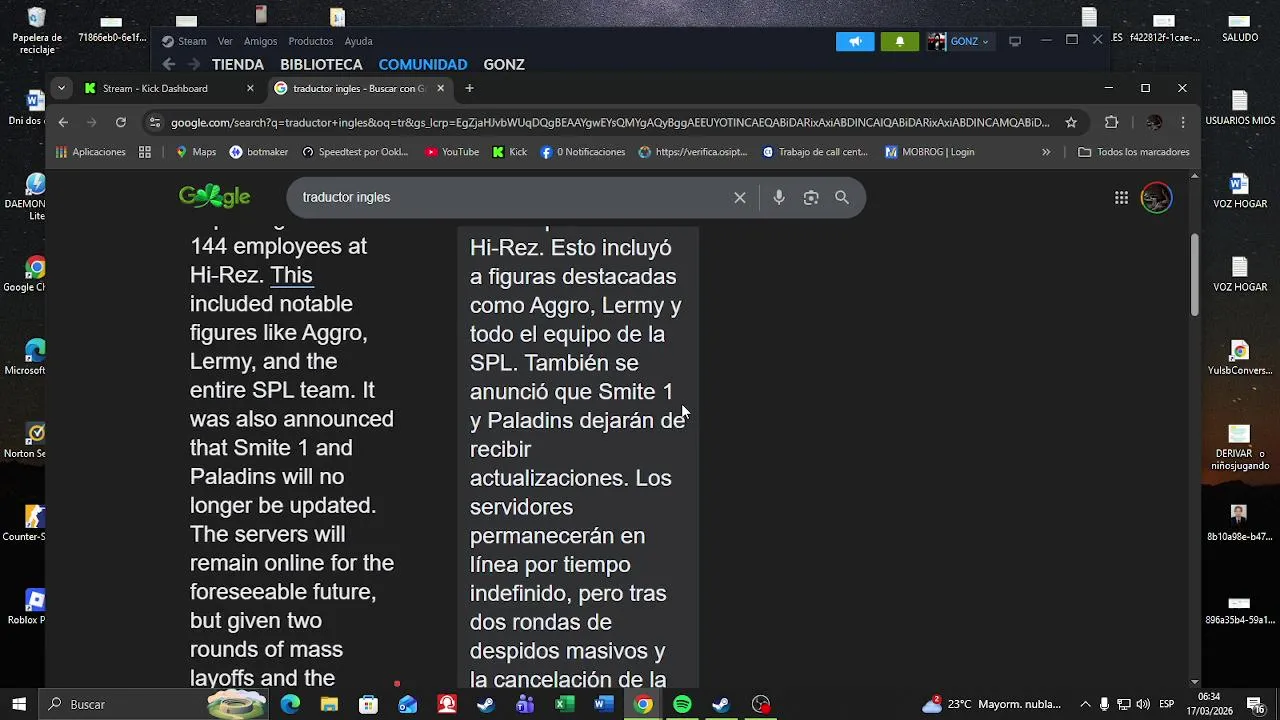Show more bookmarks with the chevron
This screenshot has height=720, width=1280.
pos(1046,152)
